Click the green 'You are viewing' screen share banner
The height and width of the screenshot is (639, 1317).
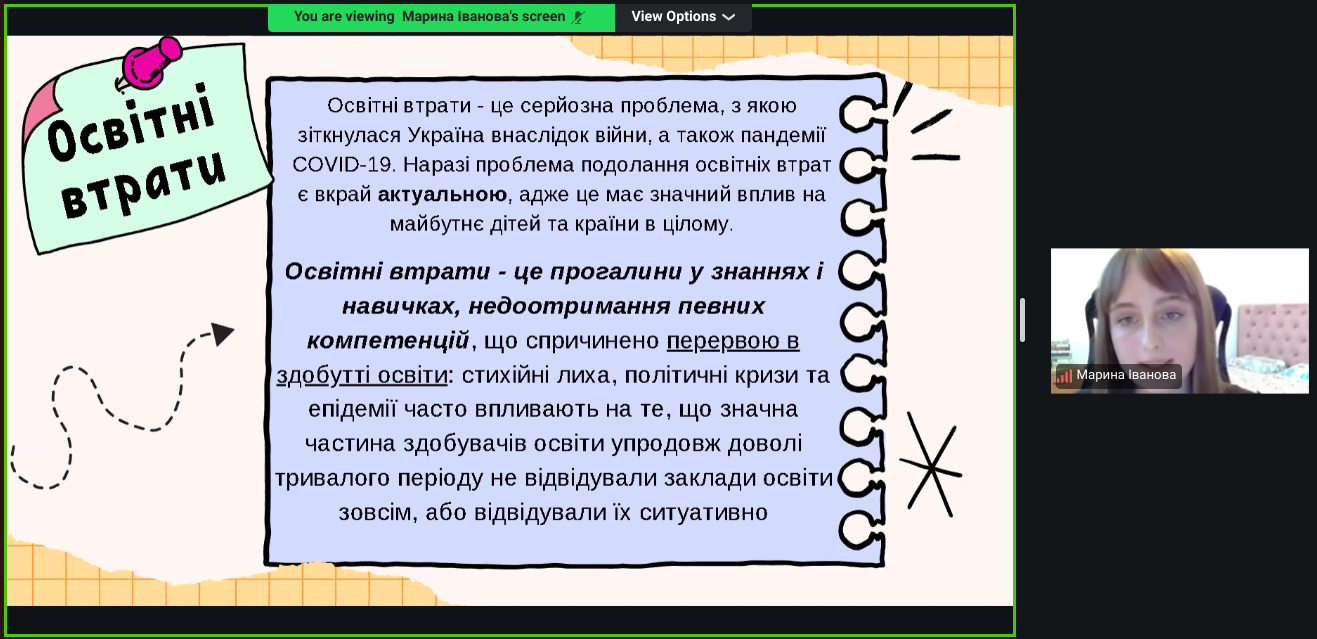(x=440, y=17)
